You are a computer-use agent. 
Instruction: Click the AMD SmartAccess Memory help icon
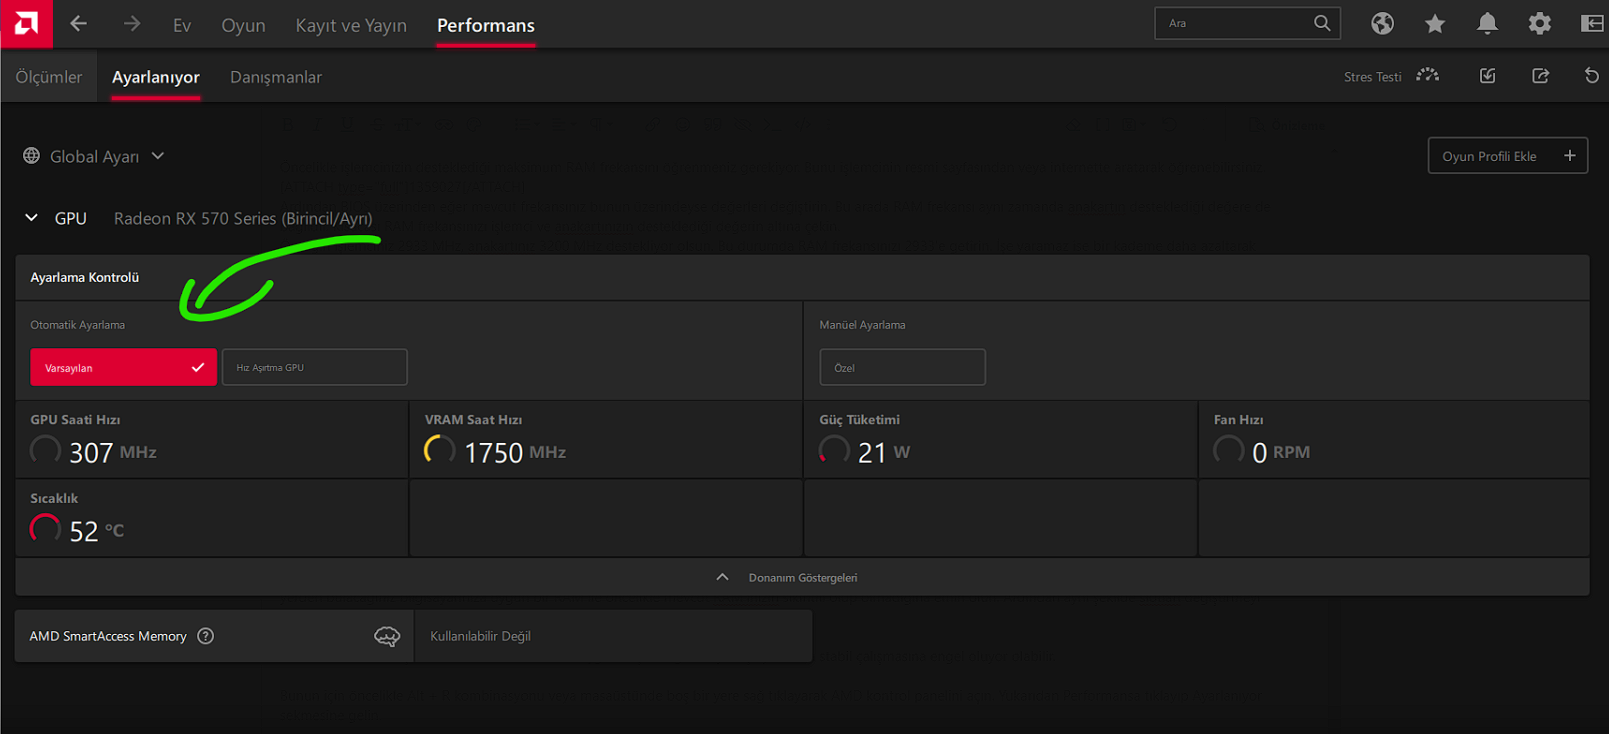click(x=206, y=636)
